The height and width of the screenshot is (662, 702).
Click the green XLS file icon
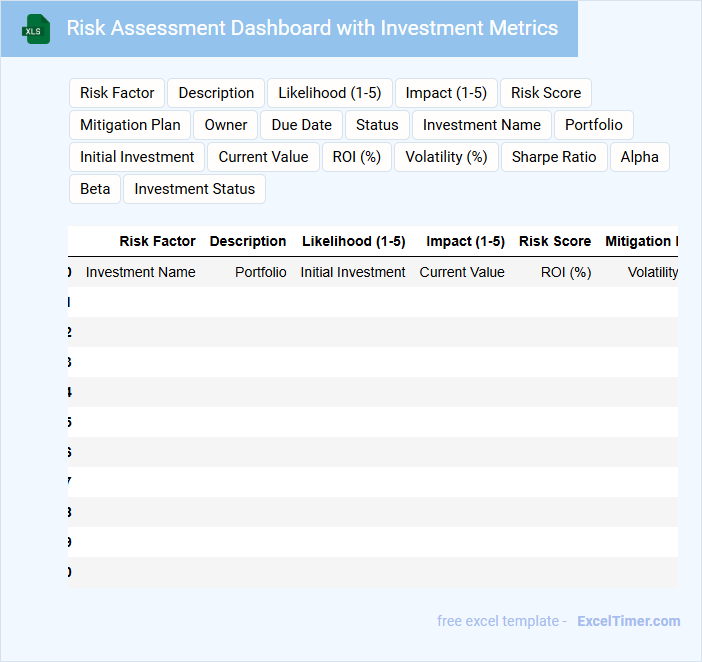pyautogui.click(x=36, y=29)
